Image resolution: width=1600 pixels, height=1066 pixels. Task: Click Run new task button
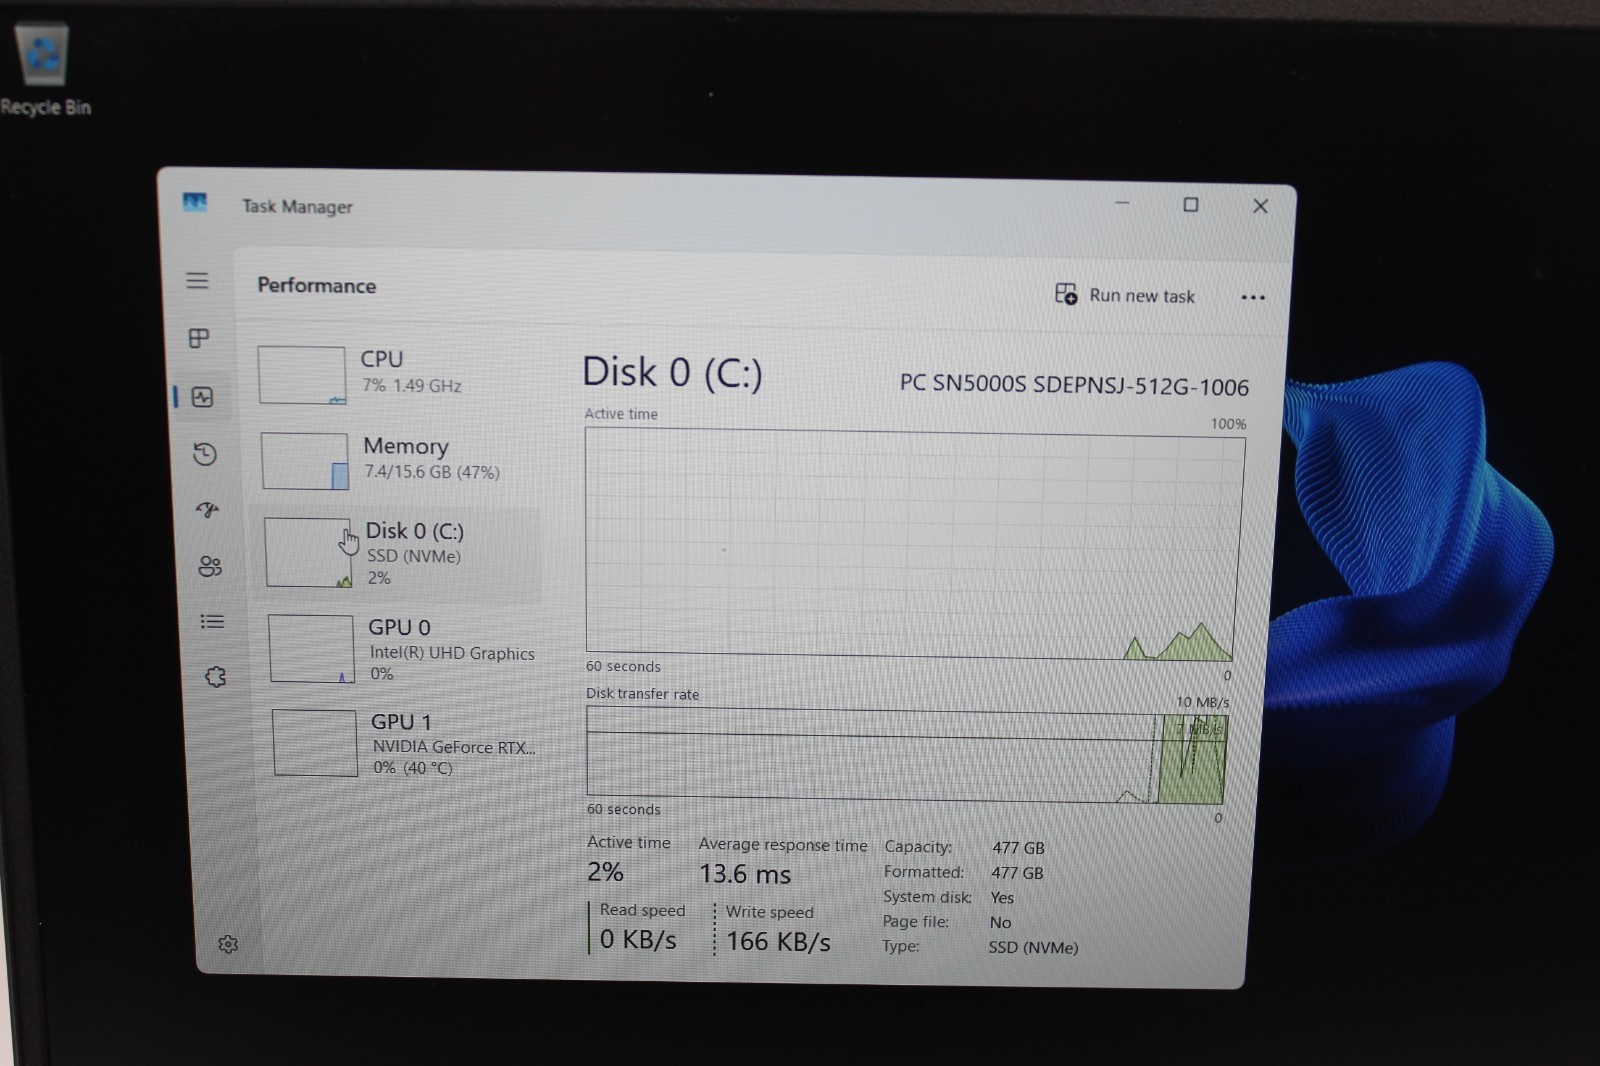point(1125,295)
